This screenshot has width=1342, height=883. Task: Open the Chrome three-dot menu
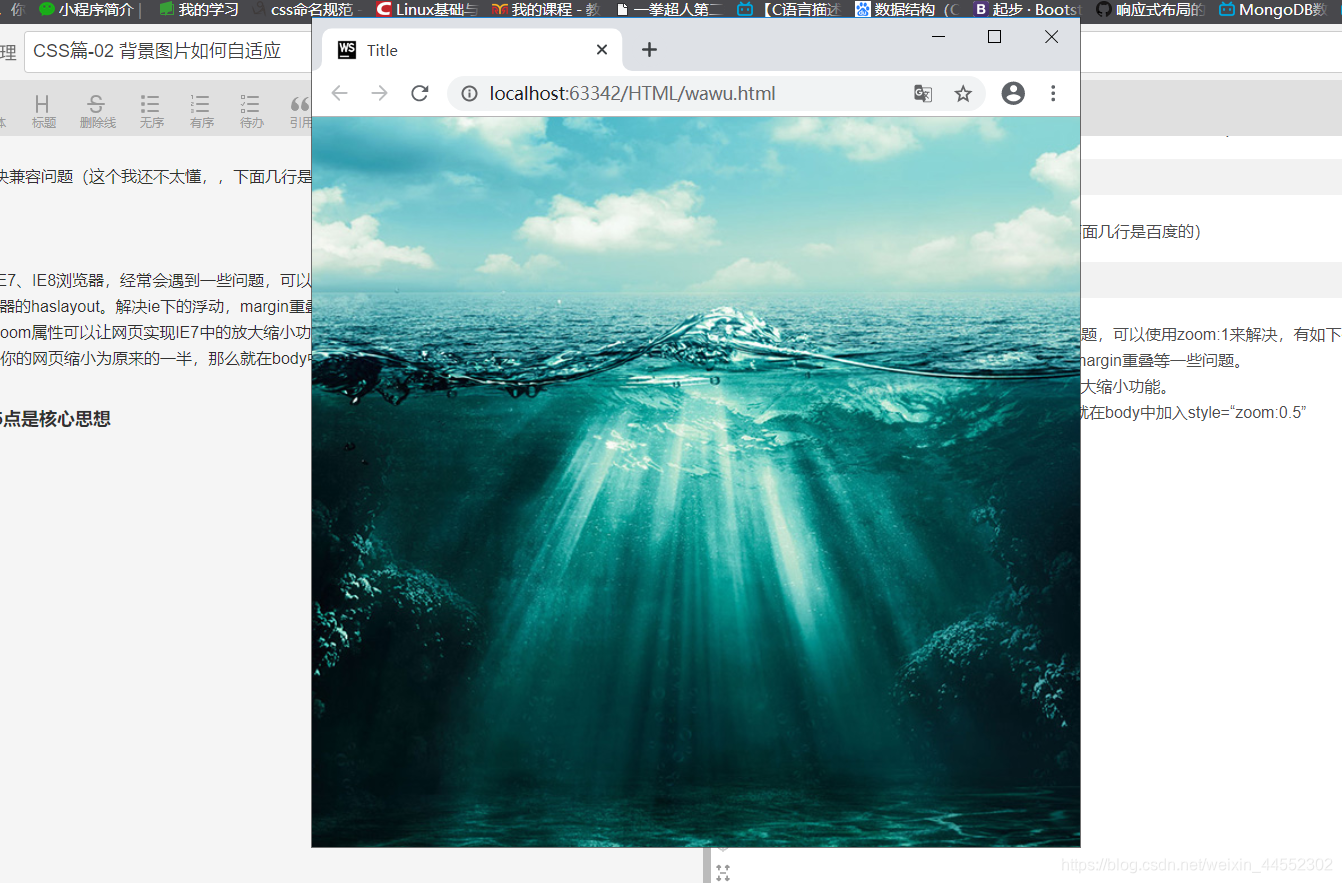[1053, 93]
